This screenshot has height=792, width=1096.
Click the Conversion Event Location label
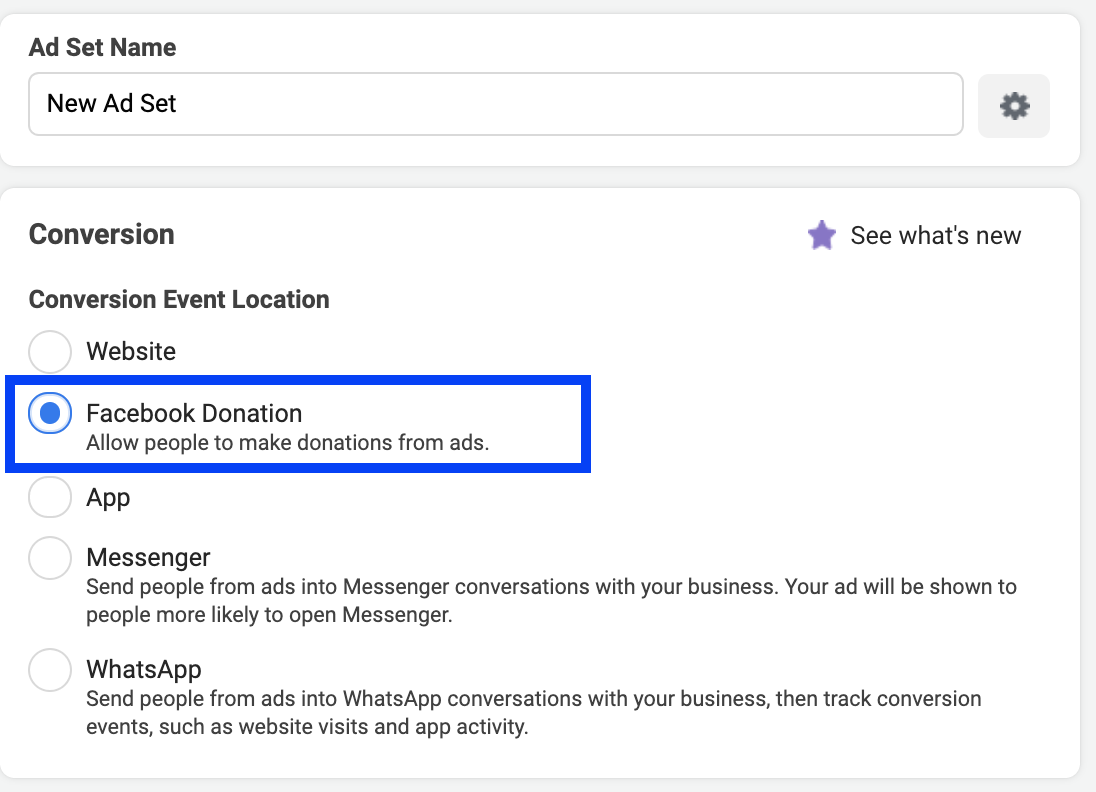click(x=179, y=299)
